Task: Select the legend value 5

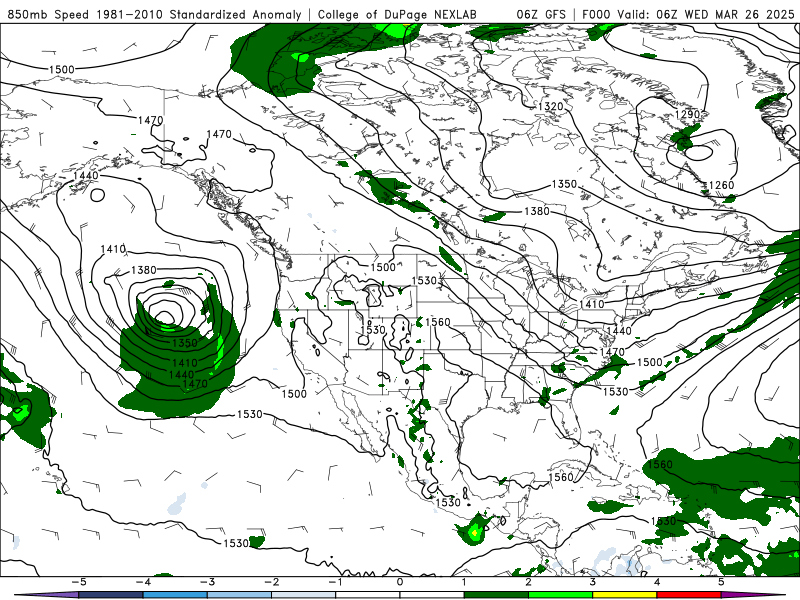Action: (x=721, y=582)
